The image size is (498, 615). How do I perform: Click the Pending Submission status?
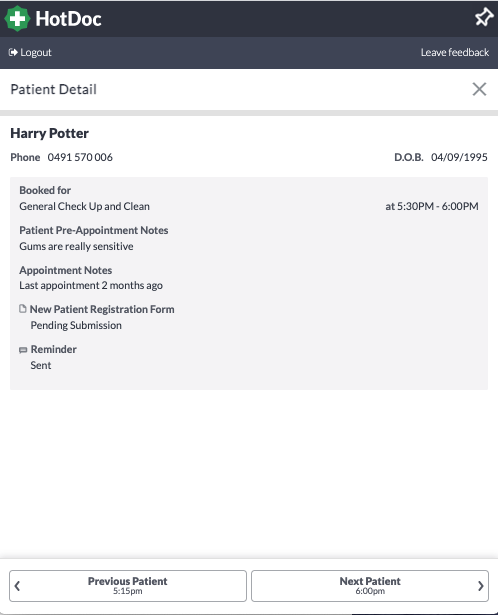[x=76, y=325]
